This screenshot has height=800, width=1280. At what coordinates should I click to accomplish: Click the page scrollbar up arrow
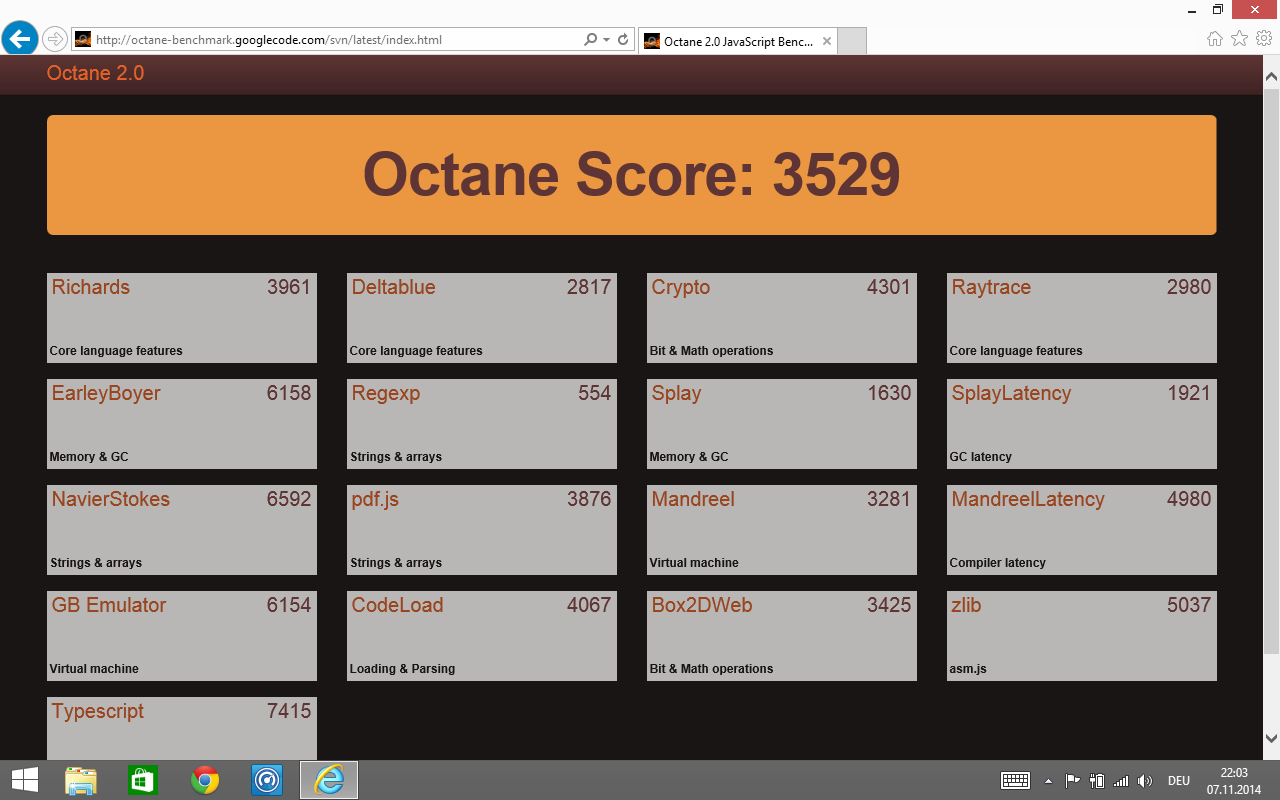pyautogui.click(x=1271, y=77)
